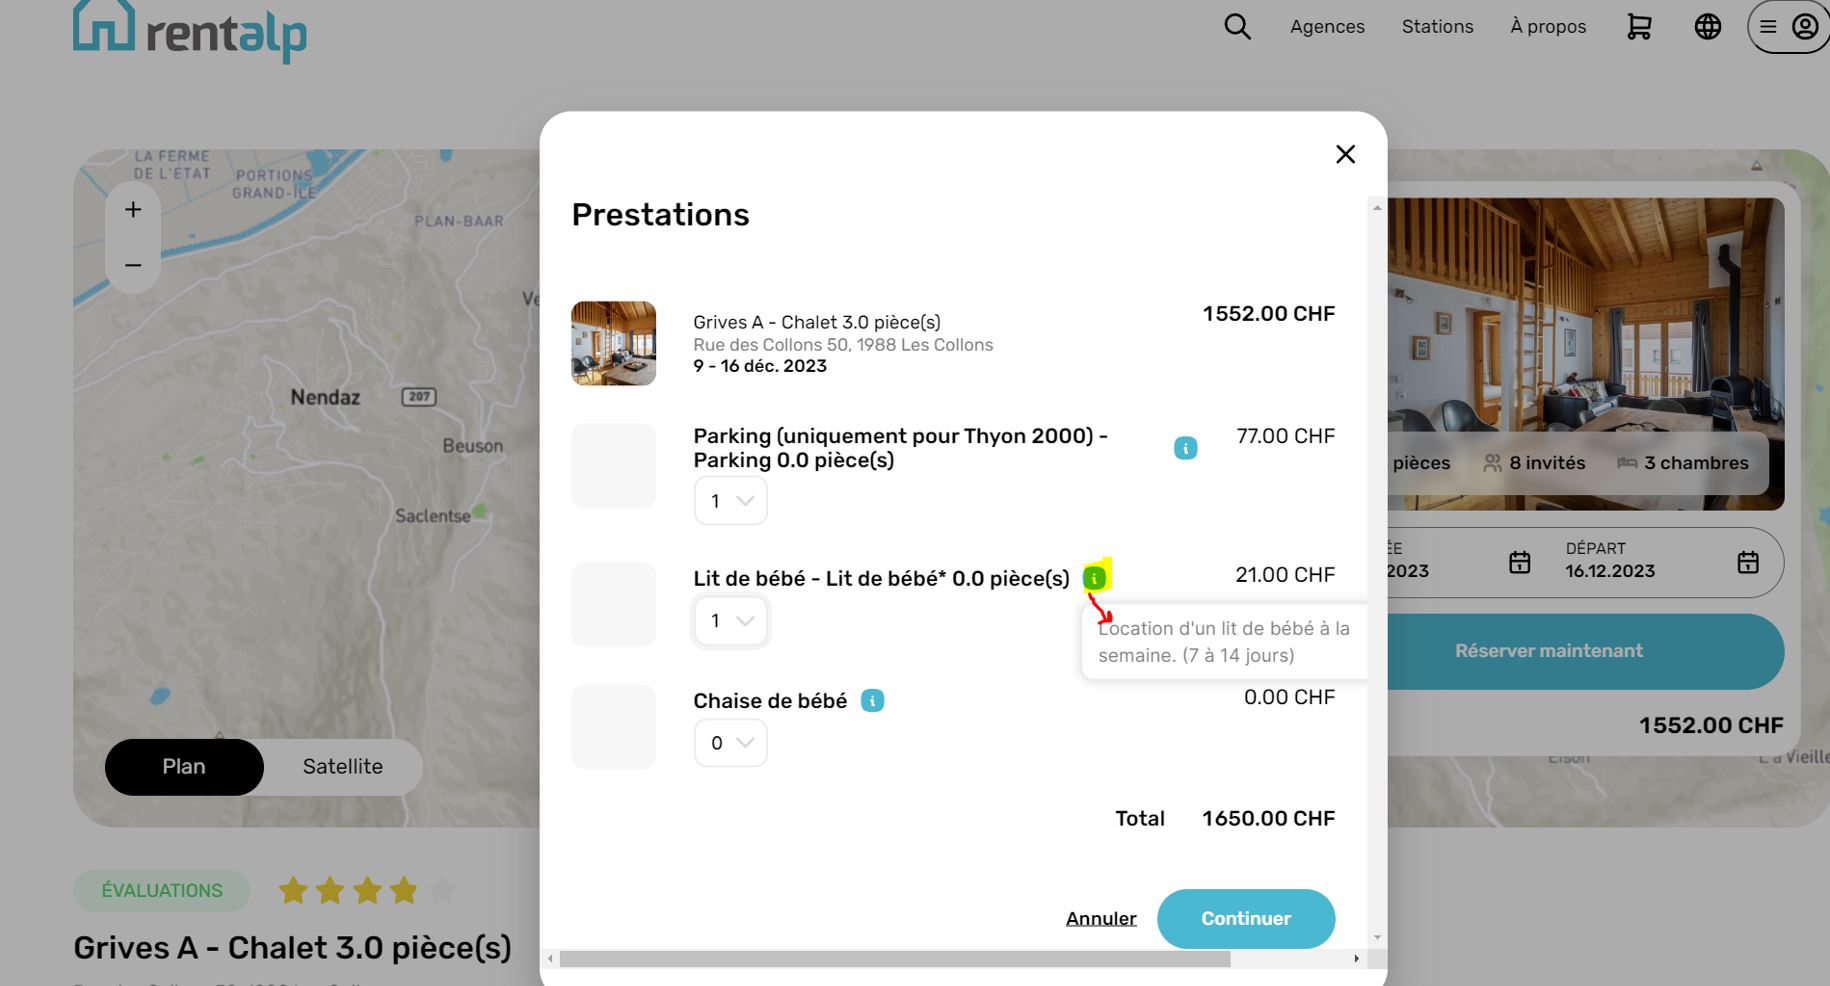Switch map to Plan view
Viewport: 1830px width, 986px height.
pos(184,767)
